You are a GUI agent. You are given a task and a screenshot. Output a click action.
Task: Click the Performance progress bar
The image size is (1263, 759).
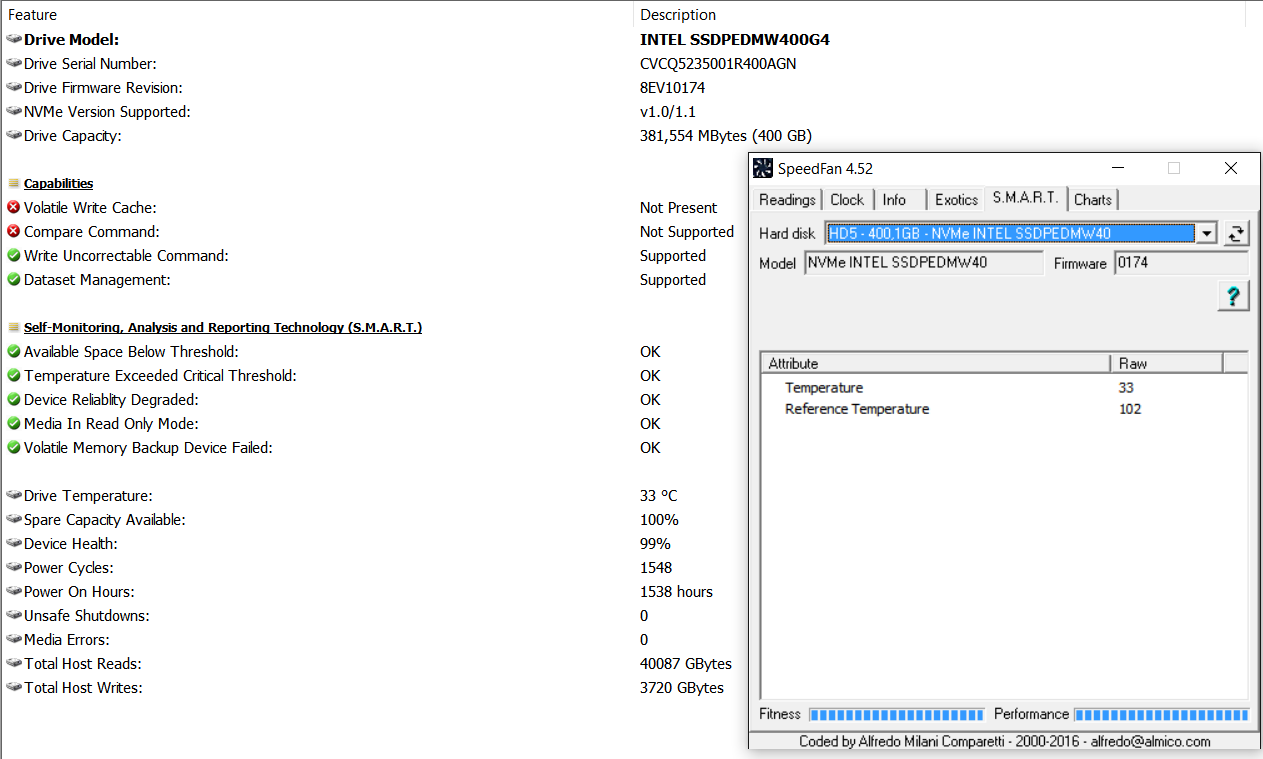pos(1161,715)
